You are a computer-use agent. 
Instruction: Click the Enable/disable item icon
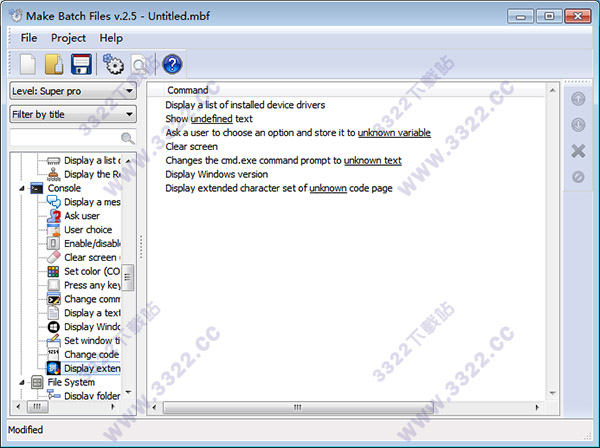click(x=53, y=243)
